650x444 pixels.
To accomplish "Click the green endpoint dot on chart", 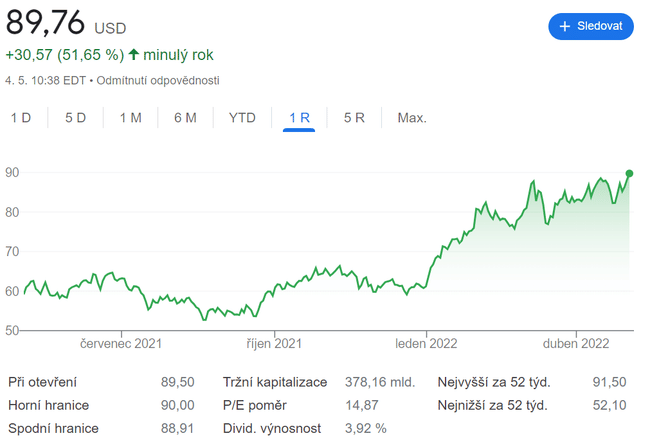I will point(630,173).
